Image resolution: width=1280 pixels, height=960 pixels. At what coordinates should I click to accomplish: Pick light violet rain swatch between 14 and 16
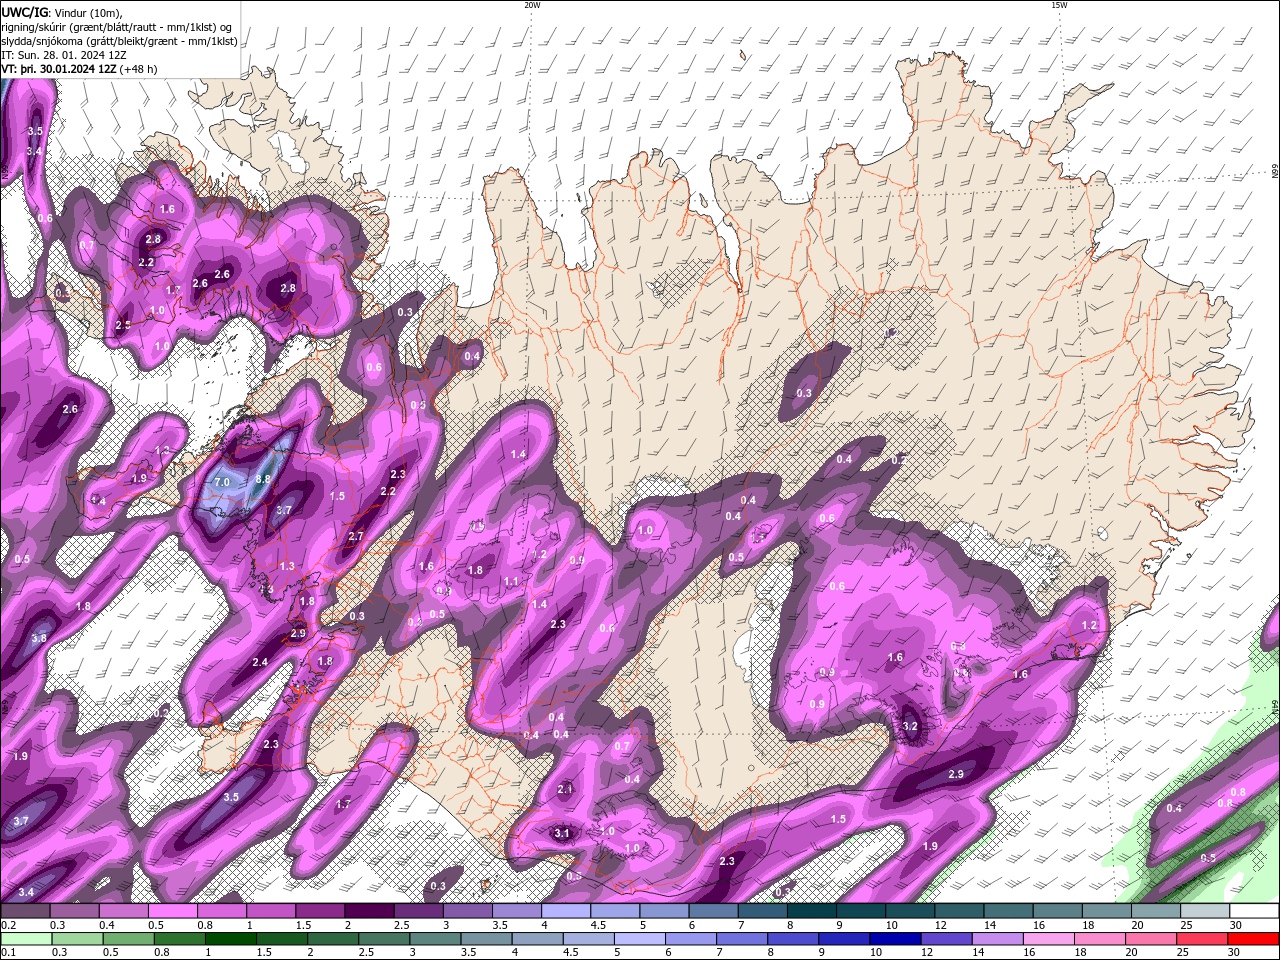point(995,939)
